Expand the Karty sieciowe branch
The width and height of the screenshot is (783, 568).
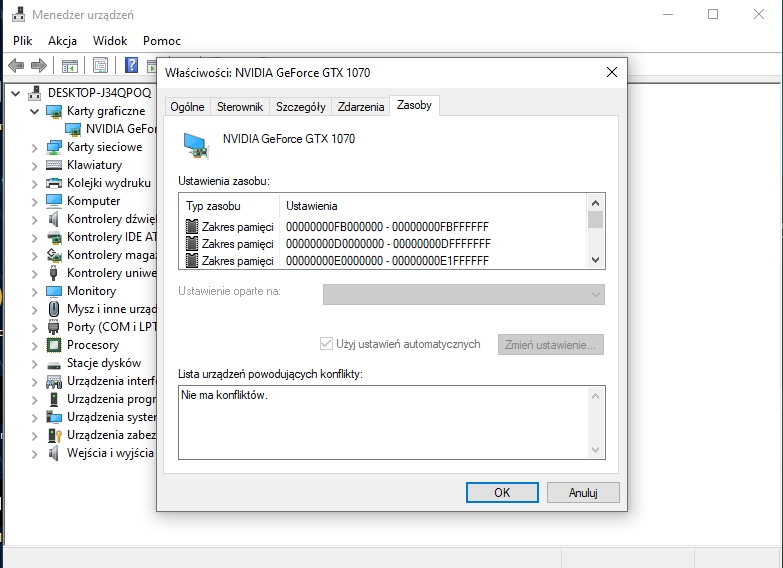(x=34, y=147)
